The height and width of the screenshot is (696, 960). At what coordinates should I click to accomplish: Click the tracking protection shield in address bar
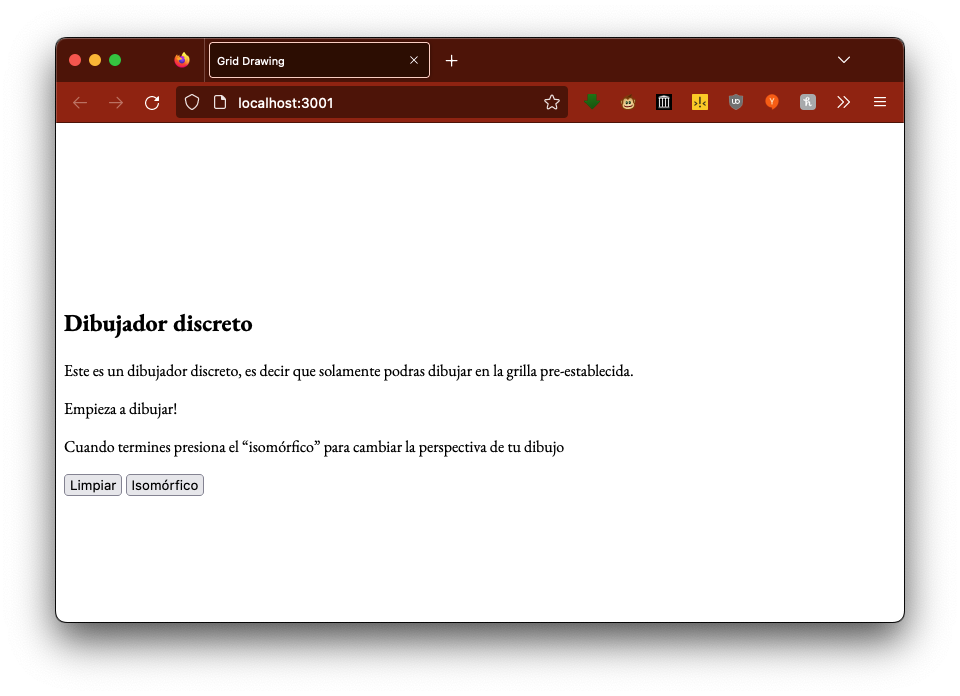(193, 102)
